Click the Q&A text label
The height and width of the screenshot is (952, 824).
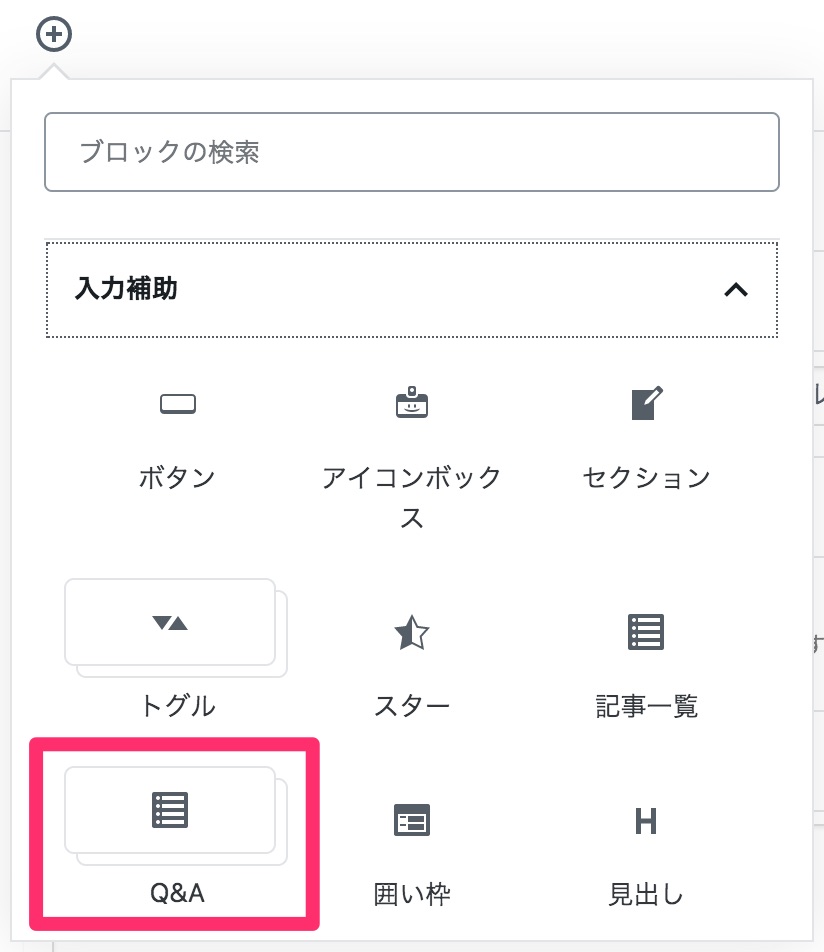(175, 893)
